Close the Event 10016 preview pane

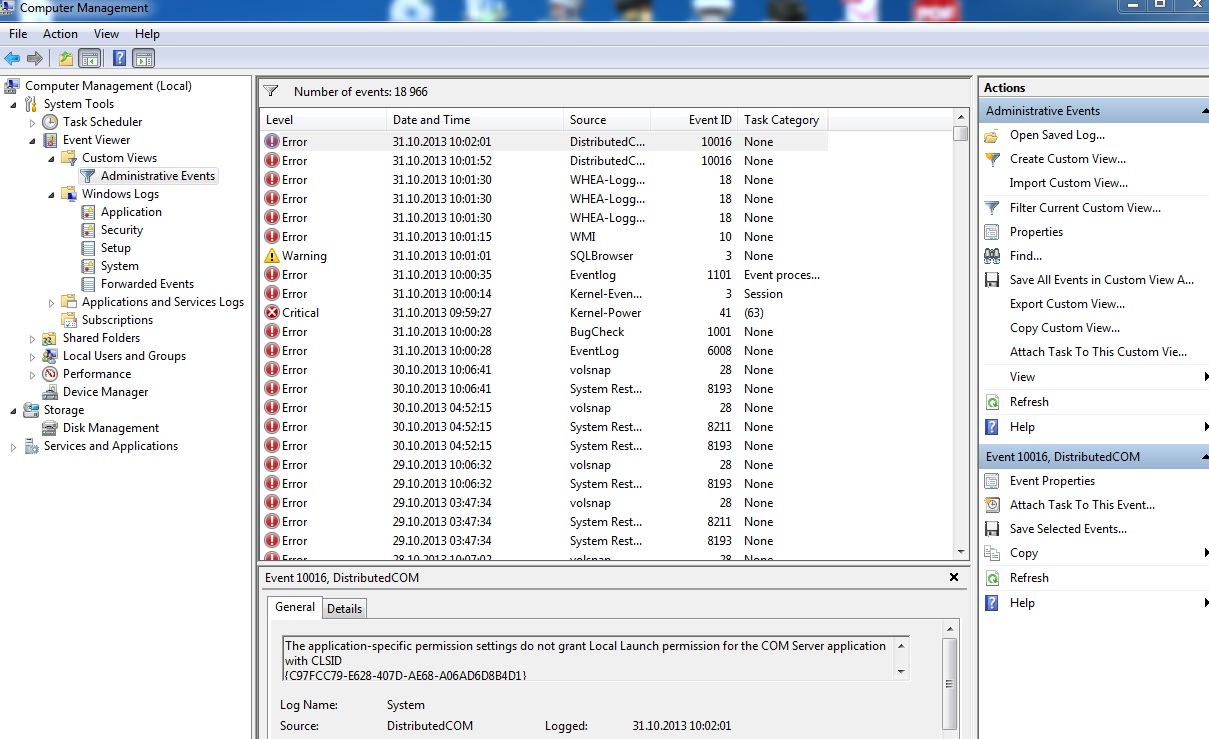pos(953,577)
